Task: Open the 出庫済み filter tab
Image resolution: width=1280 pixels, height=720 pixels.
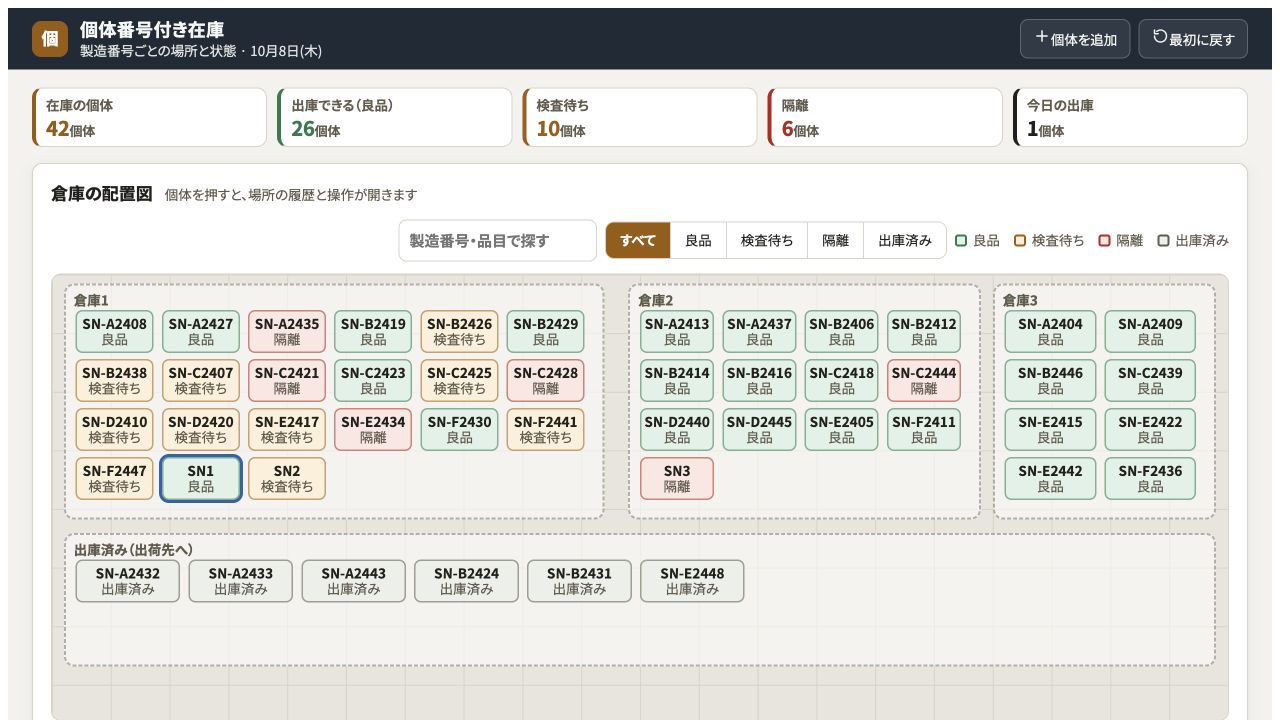Action: (905, 241)
